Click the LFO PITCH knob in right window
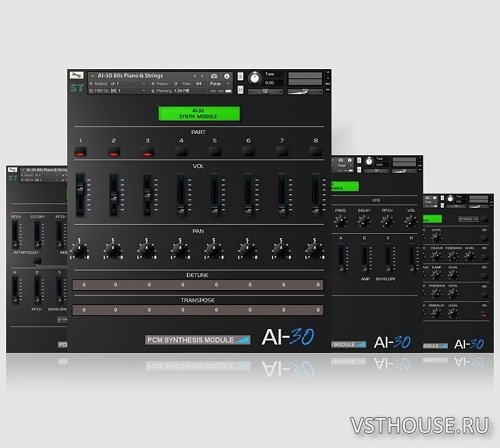This screenshot has width=500, height=448. pyautogui.click(x=387, y=221)
